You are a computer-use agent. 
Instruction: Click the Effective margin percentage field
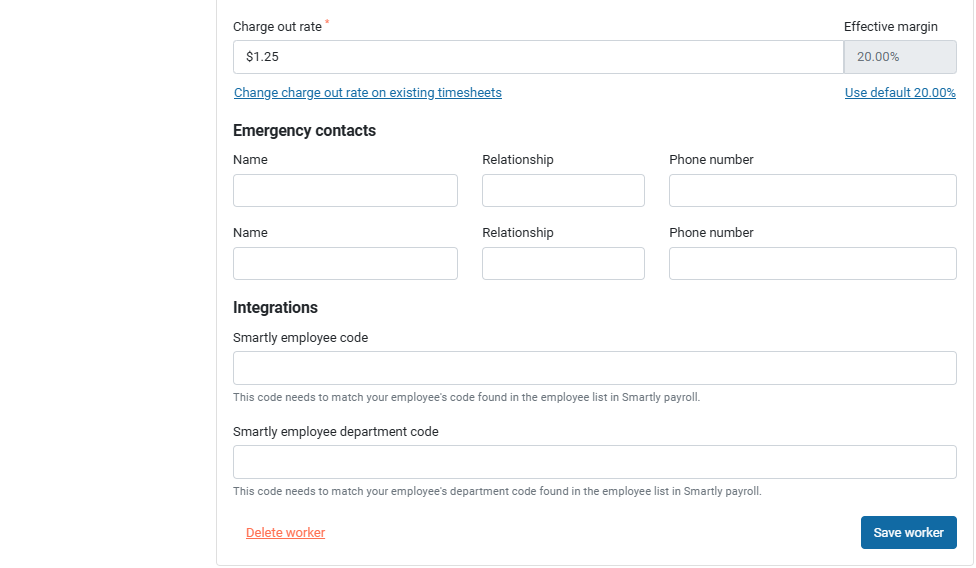pyautogui.click(x=900, y=57)
